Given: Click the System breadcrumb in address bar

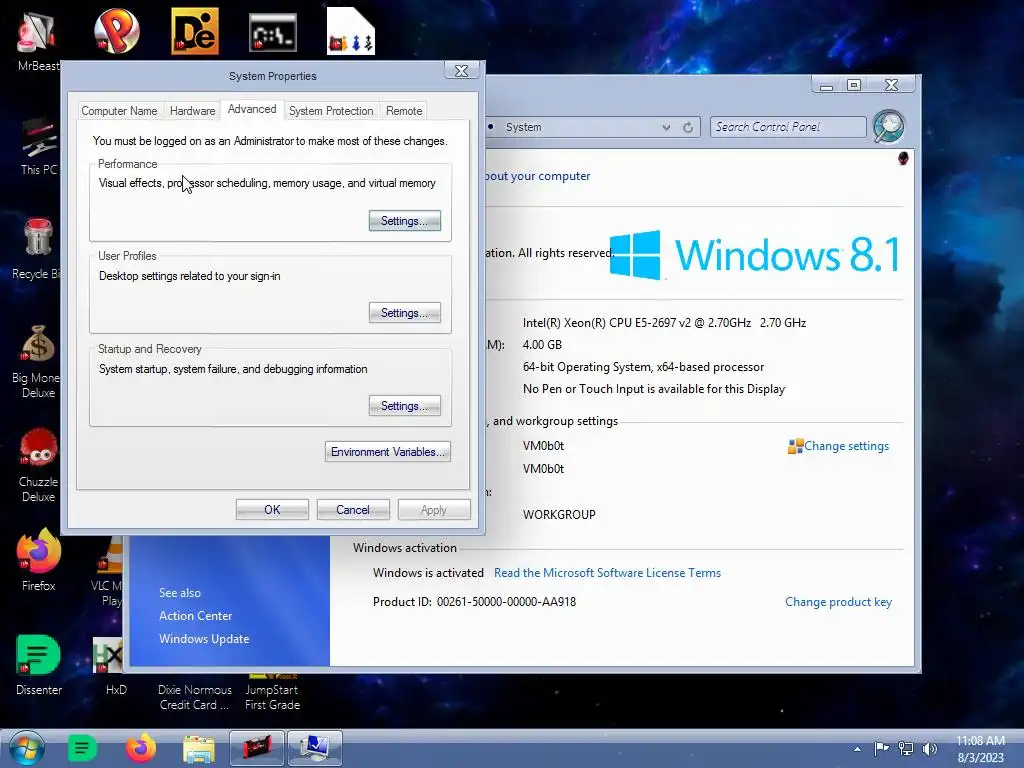Looking at the screenshot, I should (x=524, y=127).
